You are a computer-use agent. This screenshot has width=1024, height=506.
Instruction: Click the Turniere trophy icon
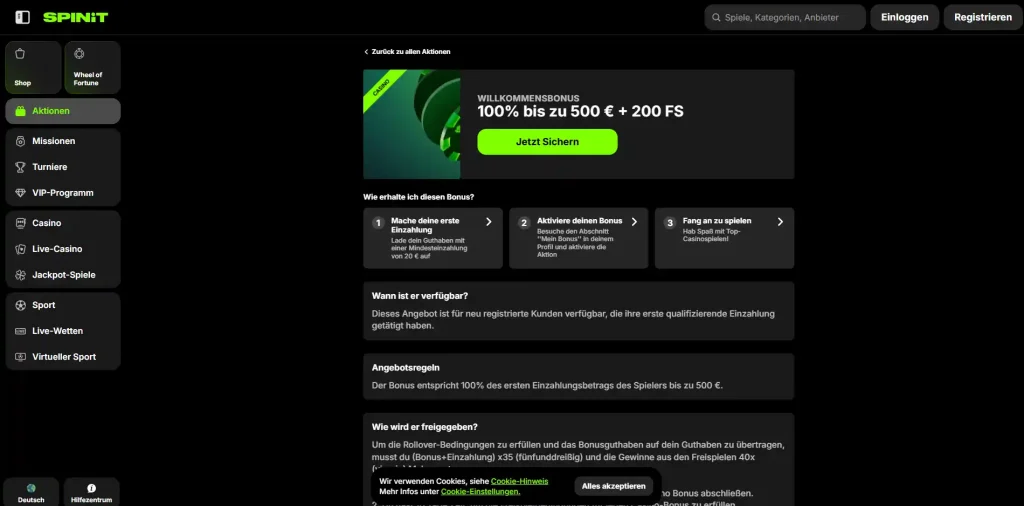20,167
